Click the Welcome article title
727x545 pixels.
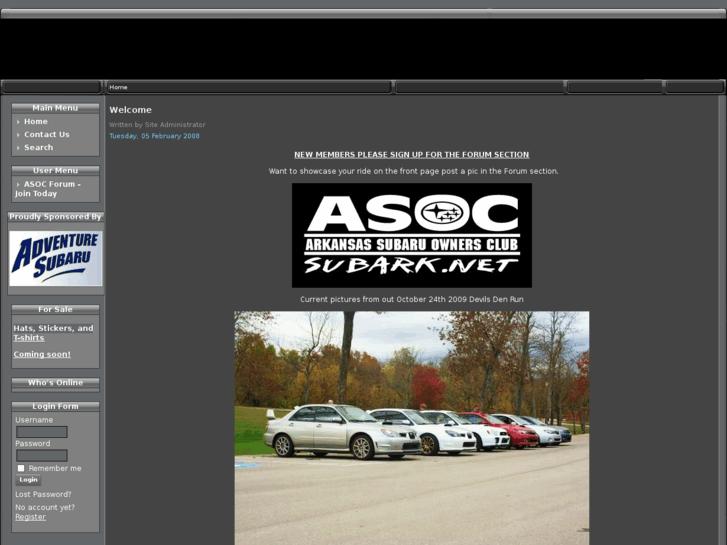click(130, 110)
